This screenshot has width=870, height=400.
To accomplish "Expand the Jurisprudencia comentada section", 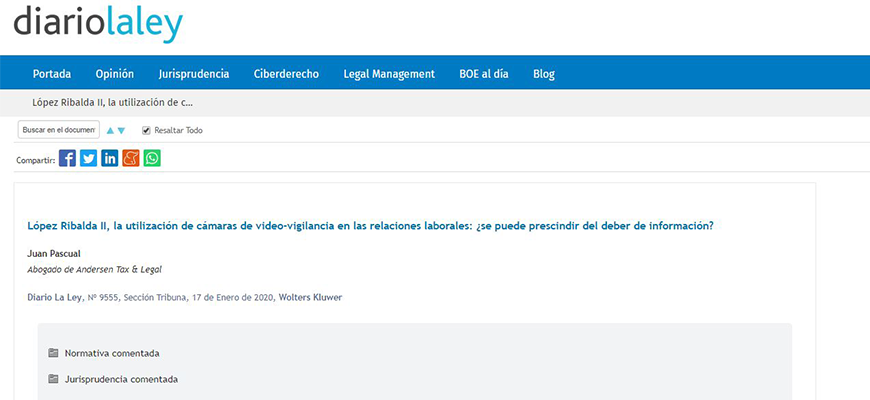I will [121, 379].
